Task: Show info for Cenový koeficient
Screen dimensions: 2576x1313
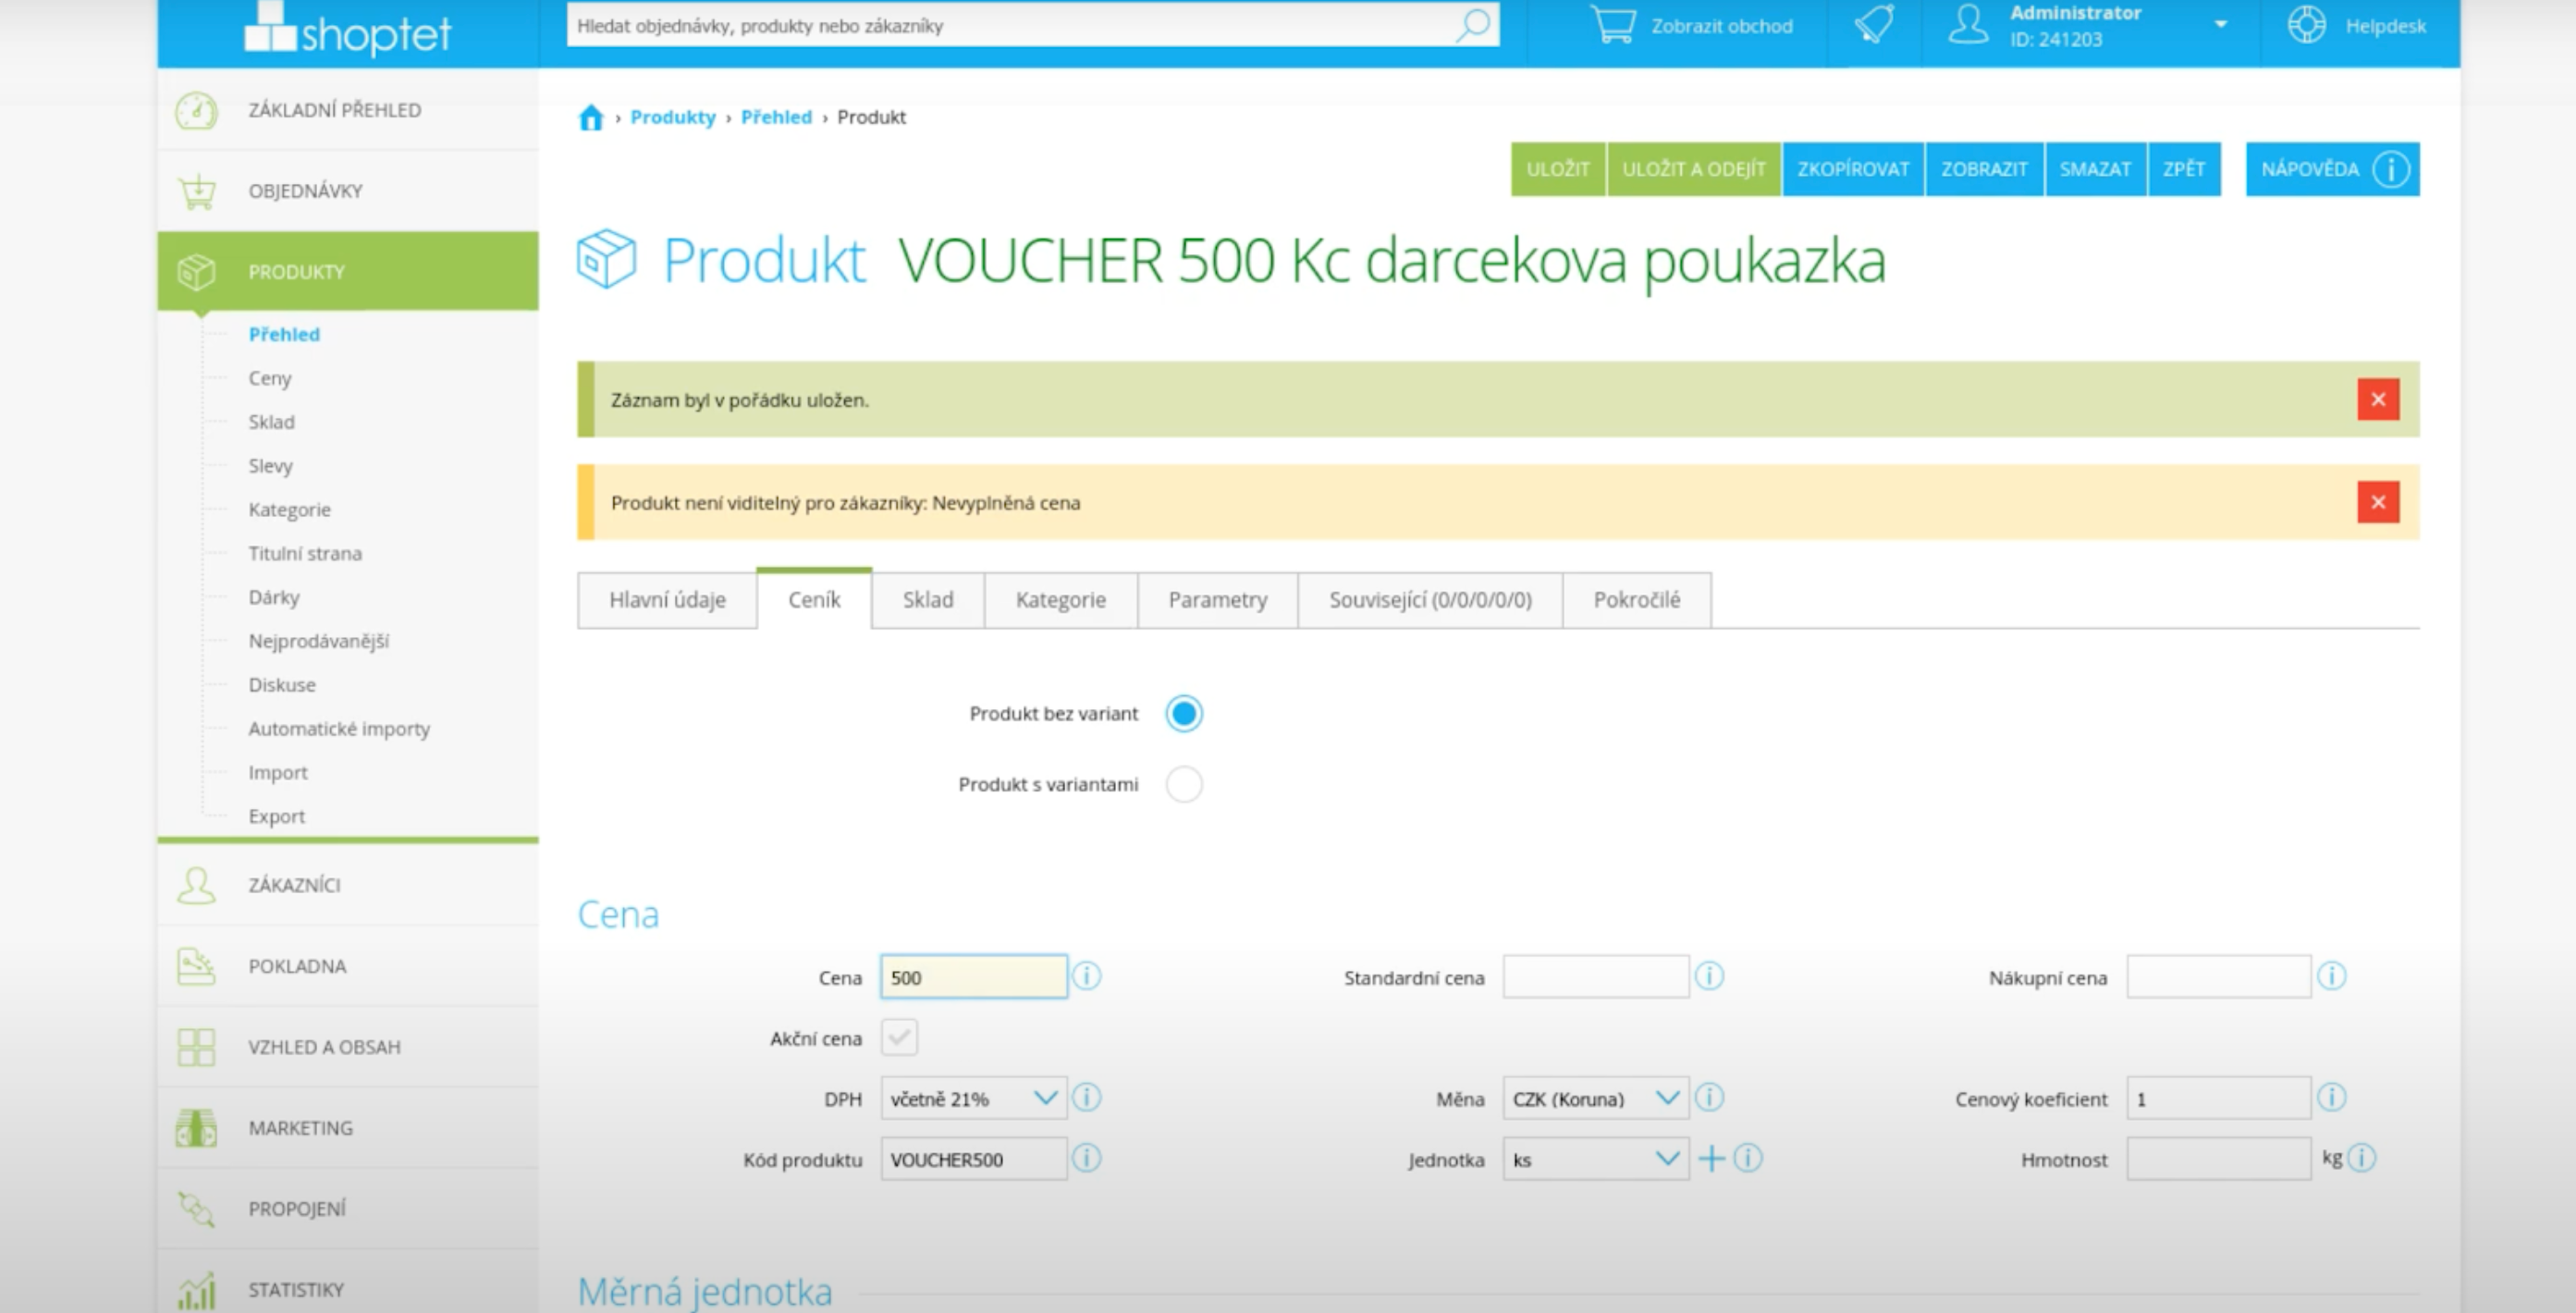Action: pyautogui.click(x=2331, y=1098)
